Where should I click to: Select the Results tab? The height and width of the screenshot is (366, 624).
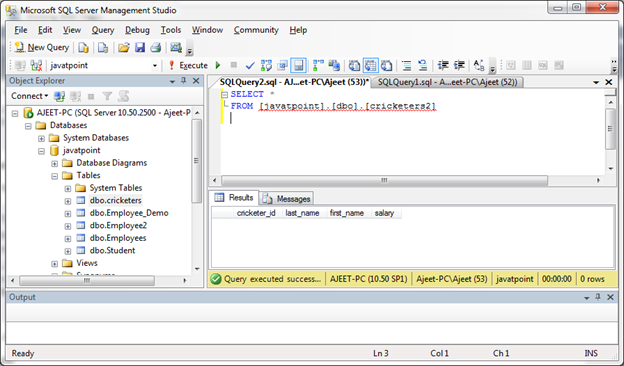[x=234, y=197]
